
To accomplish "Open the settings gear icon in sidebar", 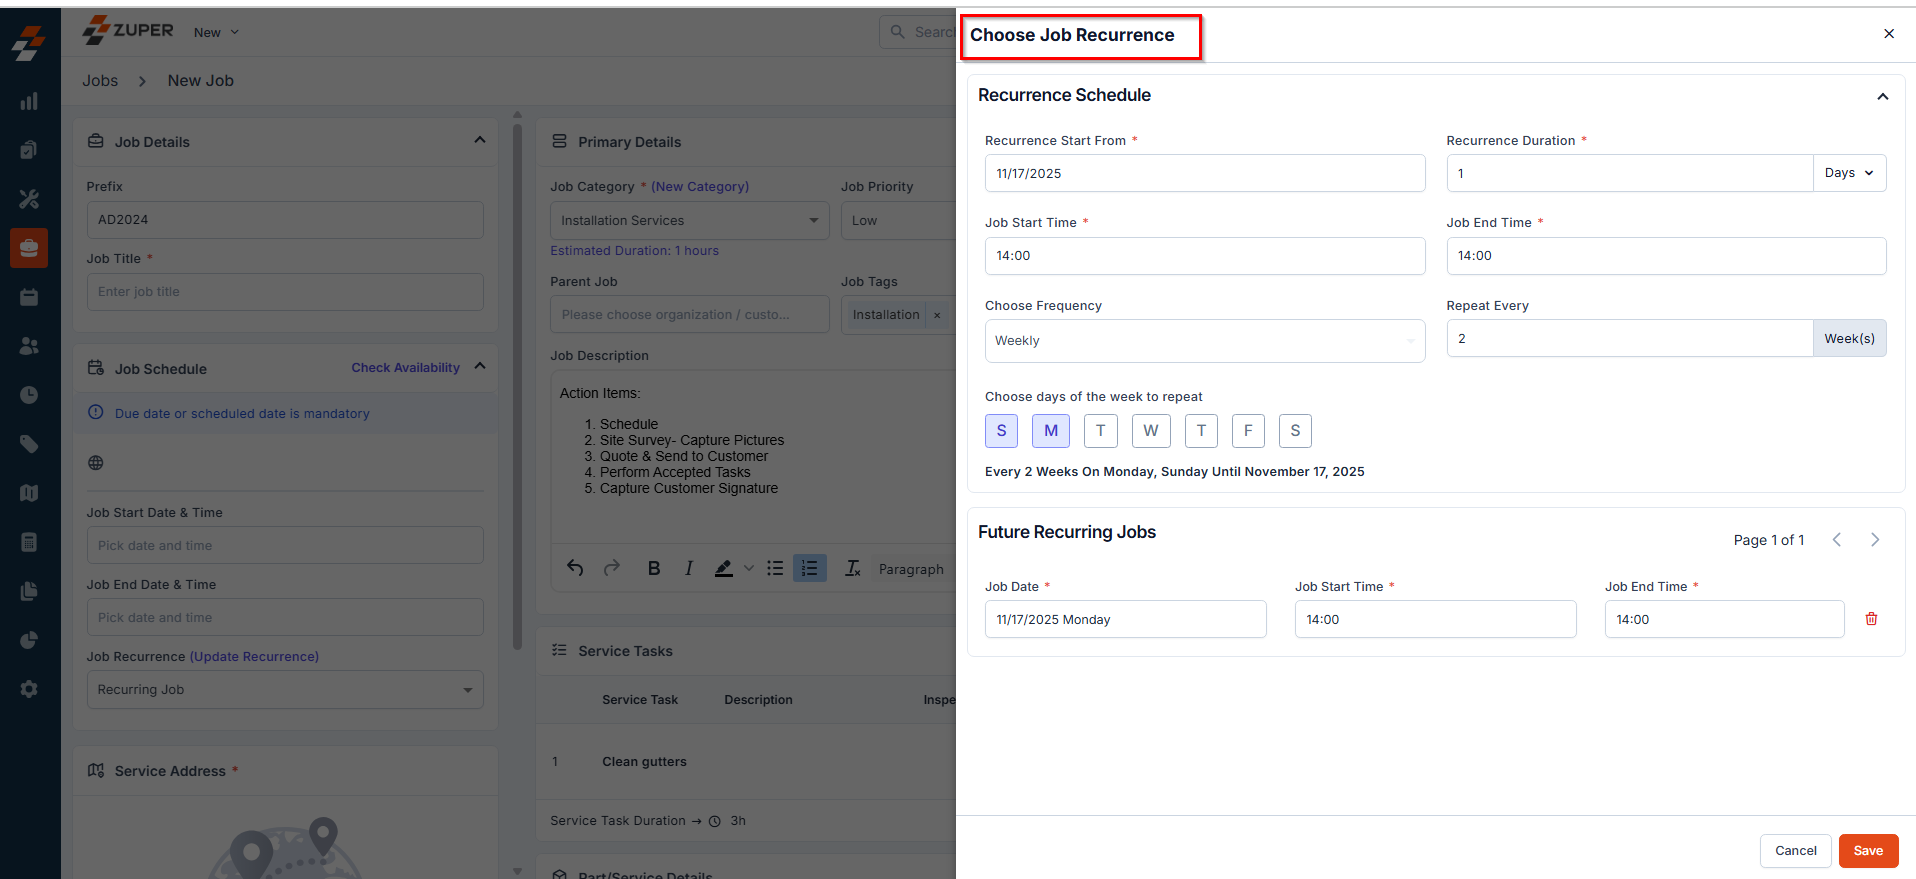I will point(29,689).
